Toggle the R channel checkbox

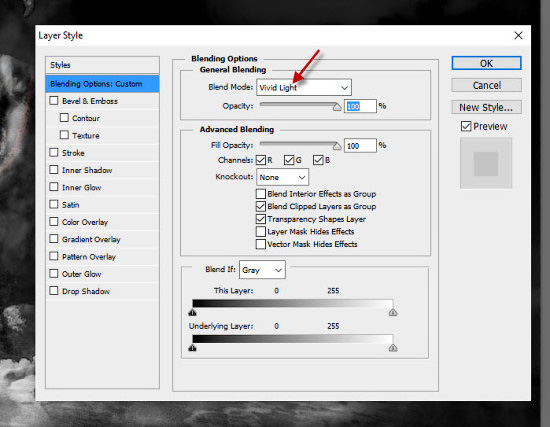pyautogui.click(x=261, y=160)
